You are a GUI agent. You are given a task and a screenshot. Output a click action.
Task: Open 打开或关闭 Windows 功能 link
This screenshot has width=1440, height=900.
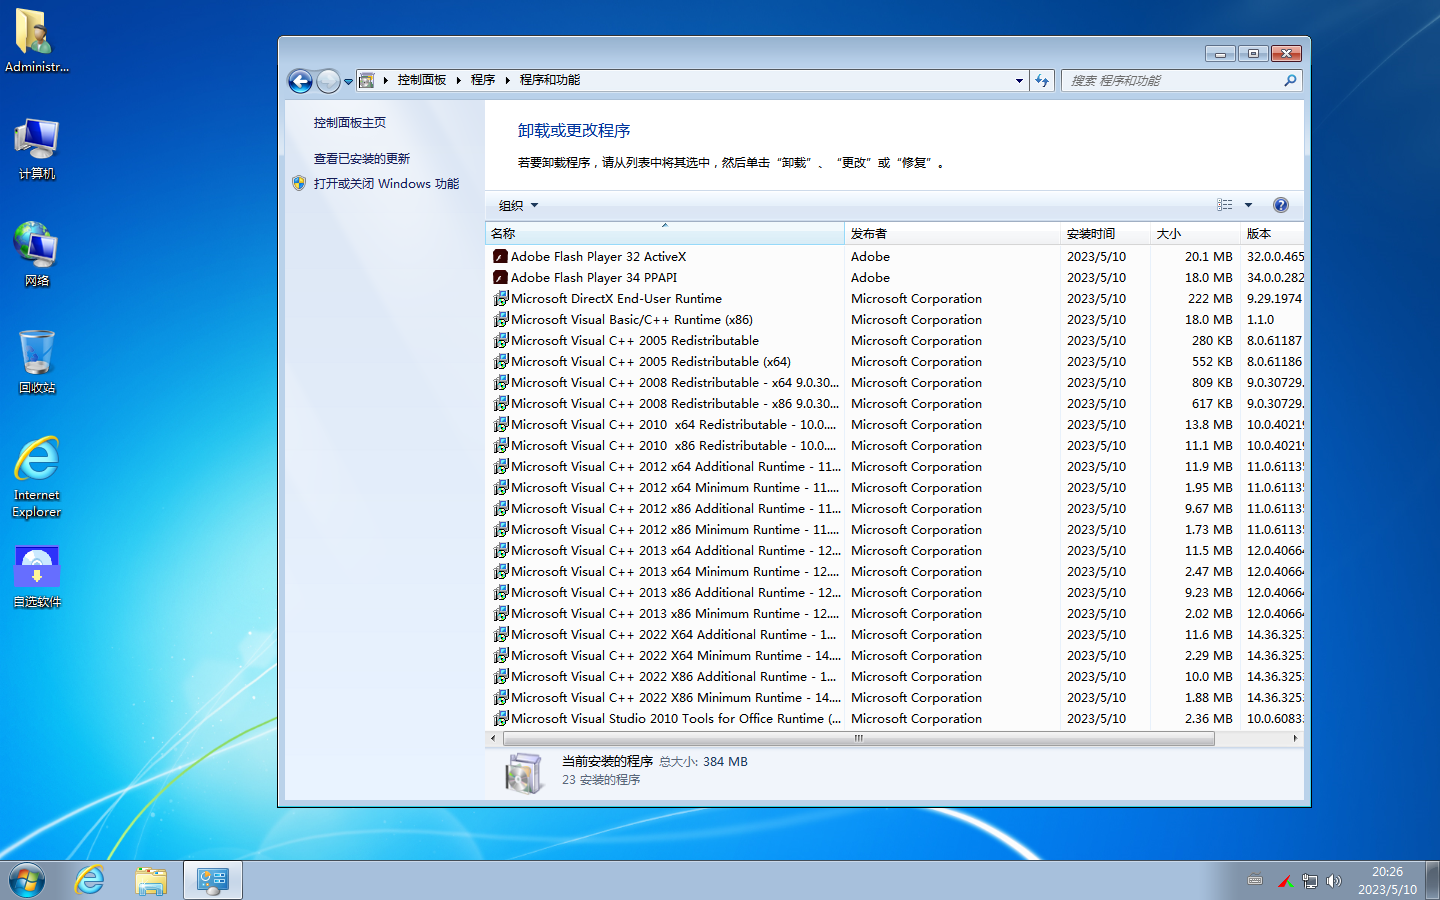[x=386, y=183]
